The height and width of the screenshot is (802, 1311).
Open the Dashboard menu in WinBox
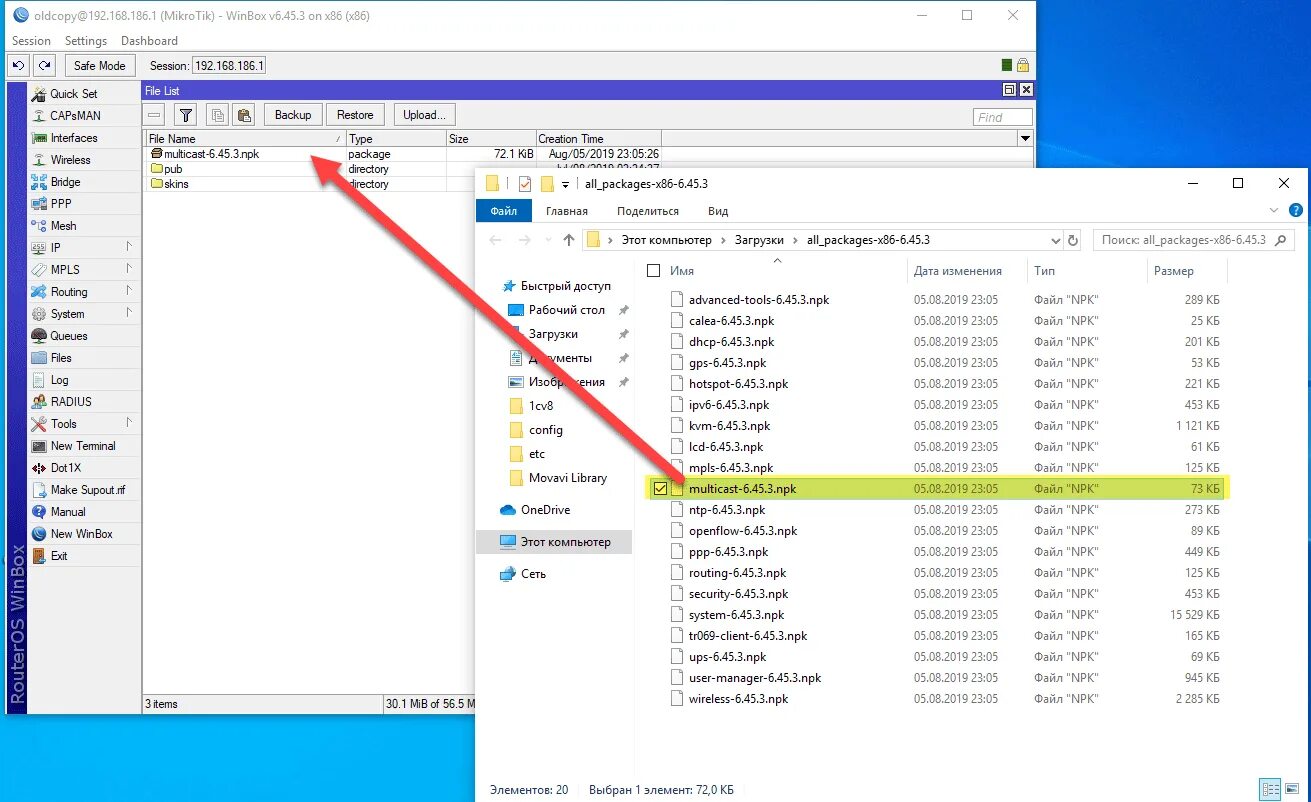(x=149, y=41)
